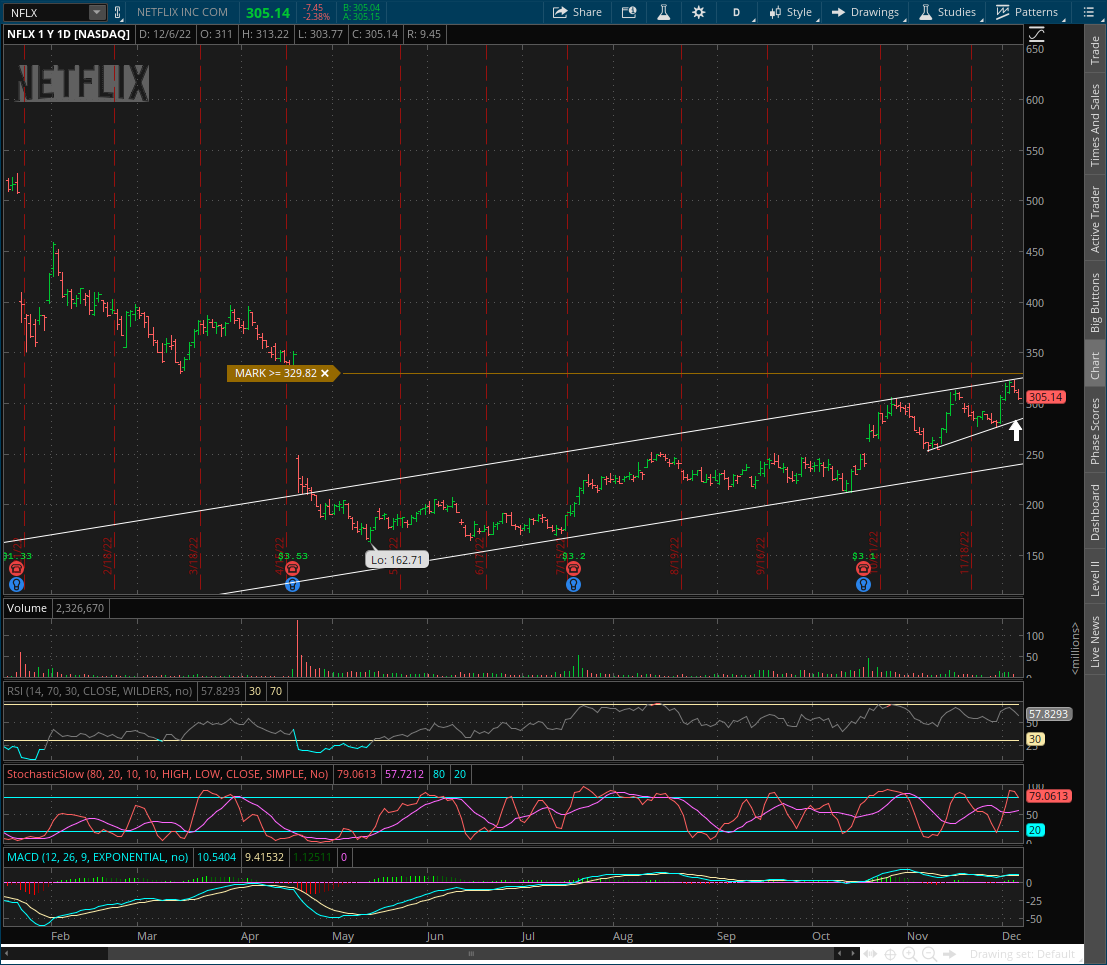This screenshot has width=1107, height=965.
Task: Open the Level II sidebar tab
Action: pyautogui.click(x=1095, y=577)
